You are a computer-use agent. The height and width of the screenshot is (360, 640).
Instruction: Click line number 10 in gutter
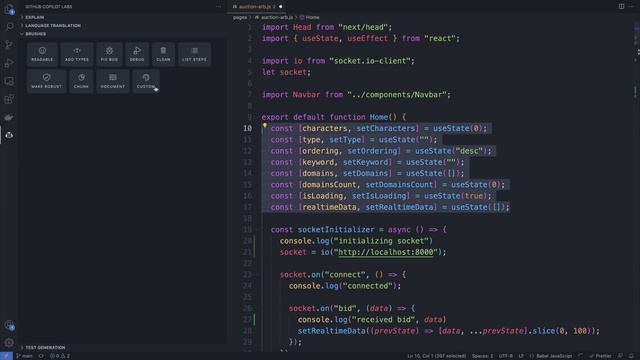click(247, 129)
